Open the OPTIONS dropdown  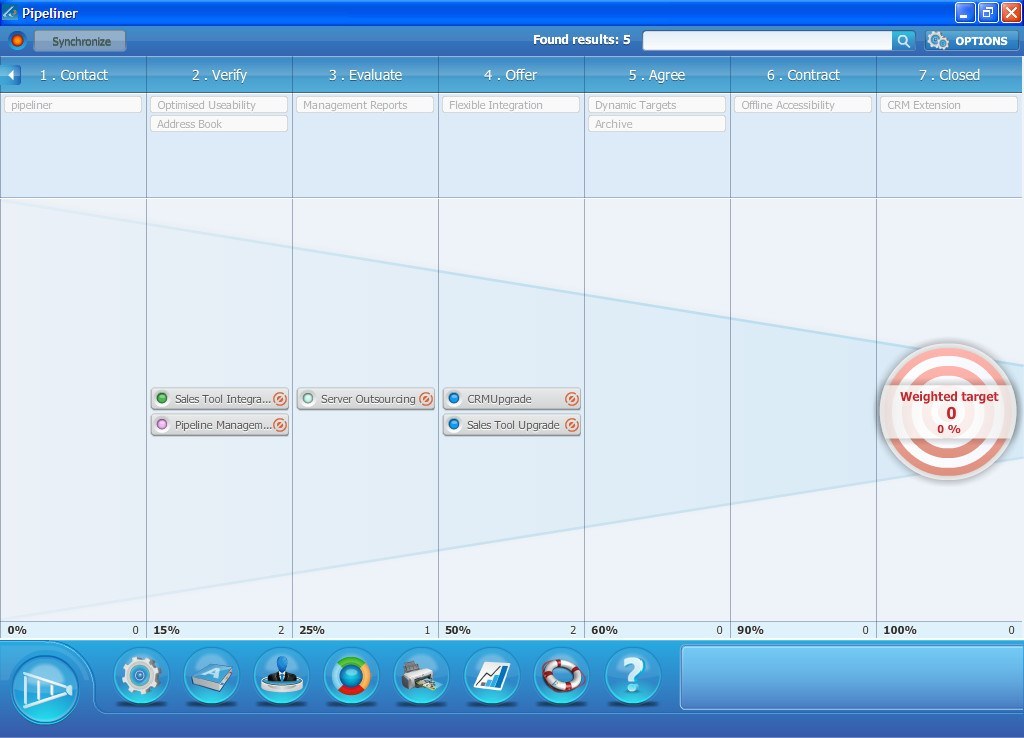969,40
